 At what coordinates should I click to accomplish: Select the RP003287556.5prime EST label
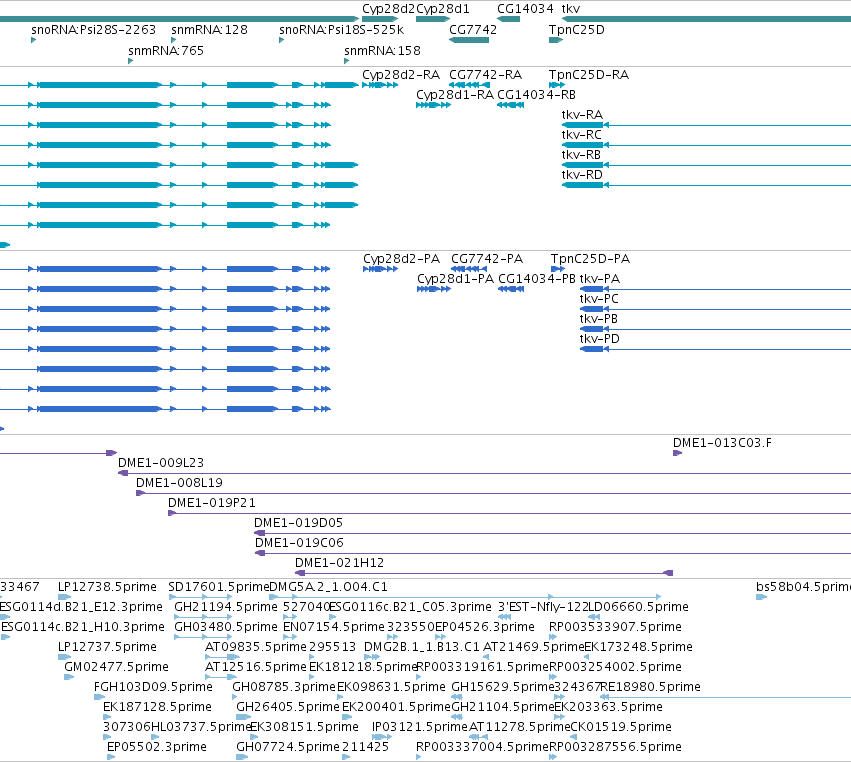(615, 748)
